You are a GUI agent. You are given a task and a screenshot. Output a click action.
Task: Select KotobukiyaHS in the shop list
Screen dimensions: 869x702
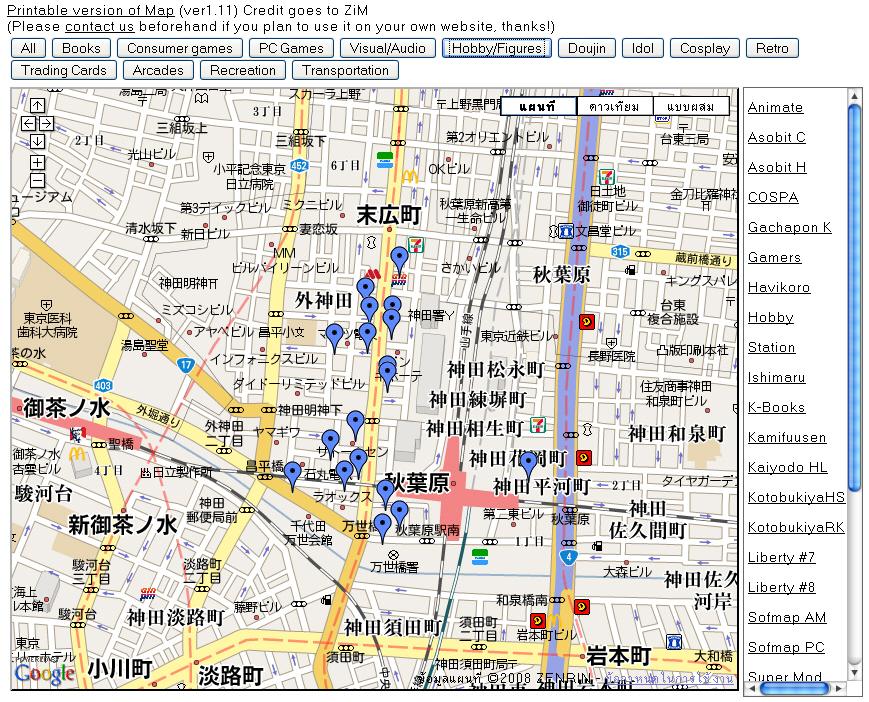[796, 497]
